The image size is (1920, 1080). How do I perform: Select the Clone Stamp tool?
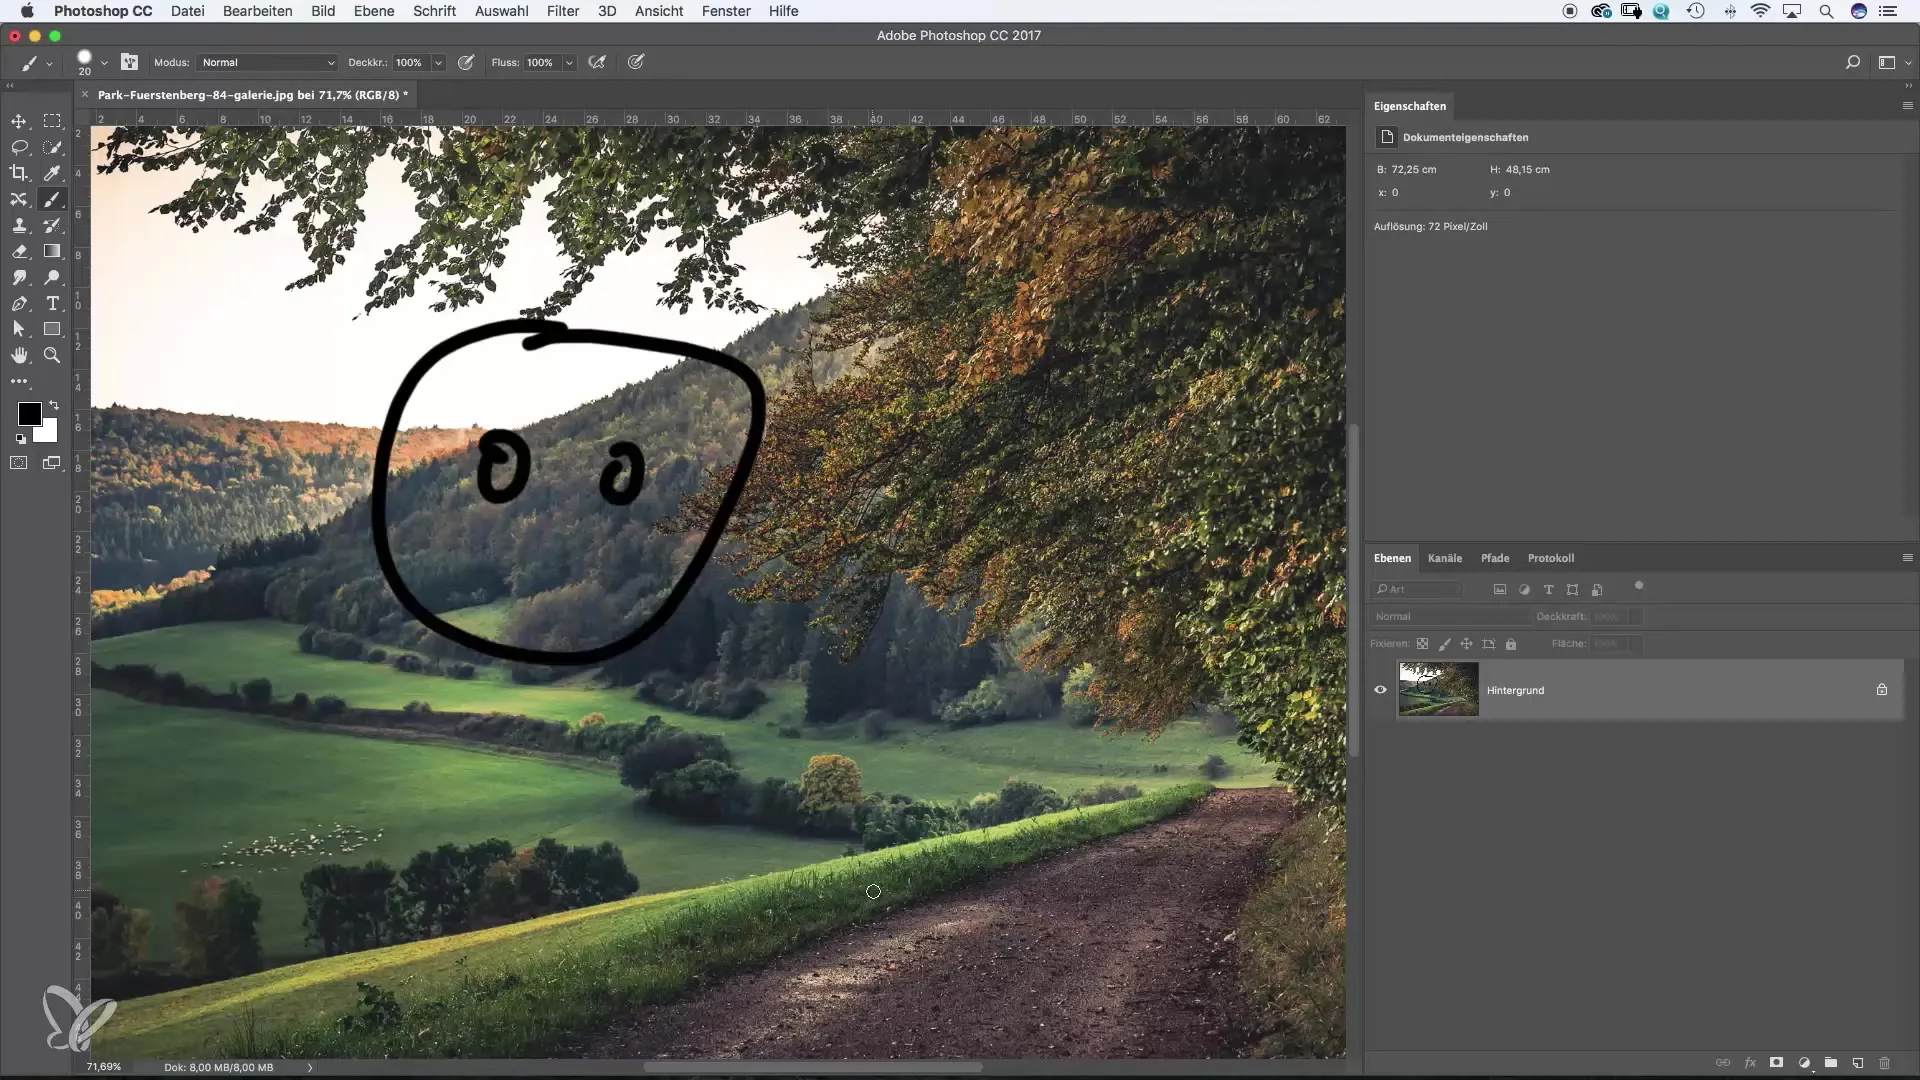[x=18, y=225]
